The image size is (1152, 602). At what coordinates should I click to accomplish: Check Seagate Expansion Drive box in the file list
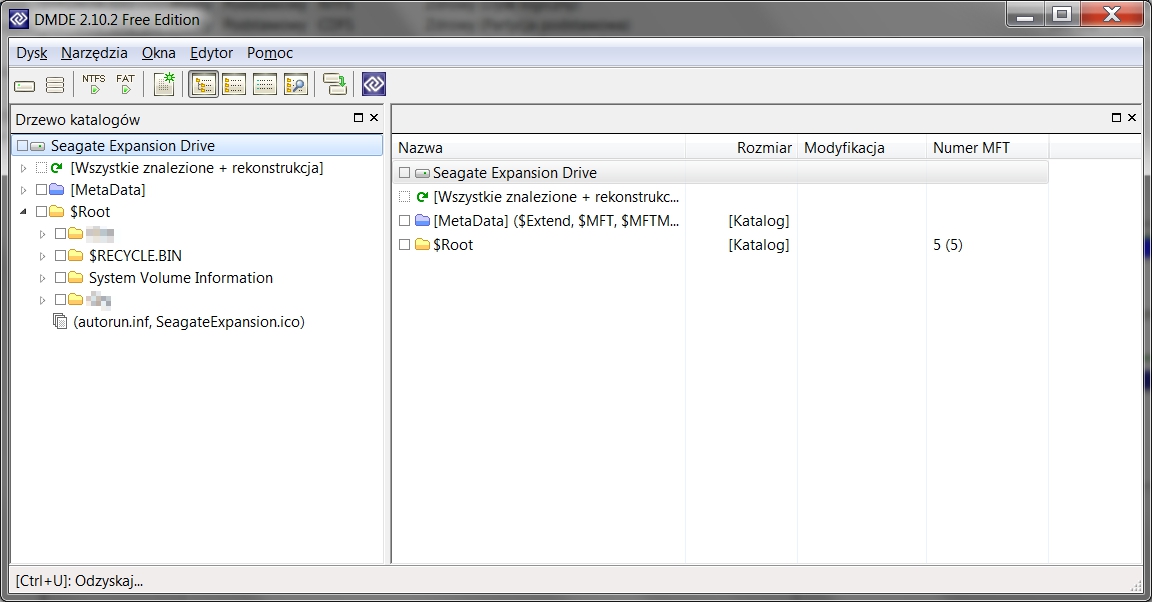(x=404, y=173)
